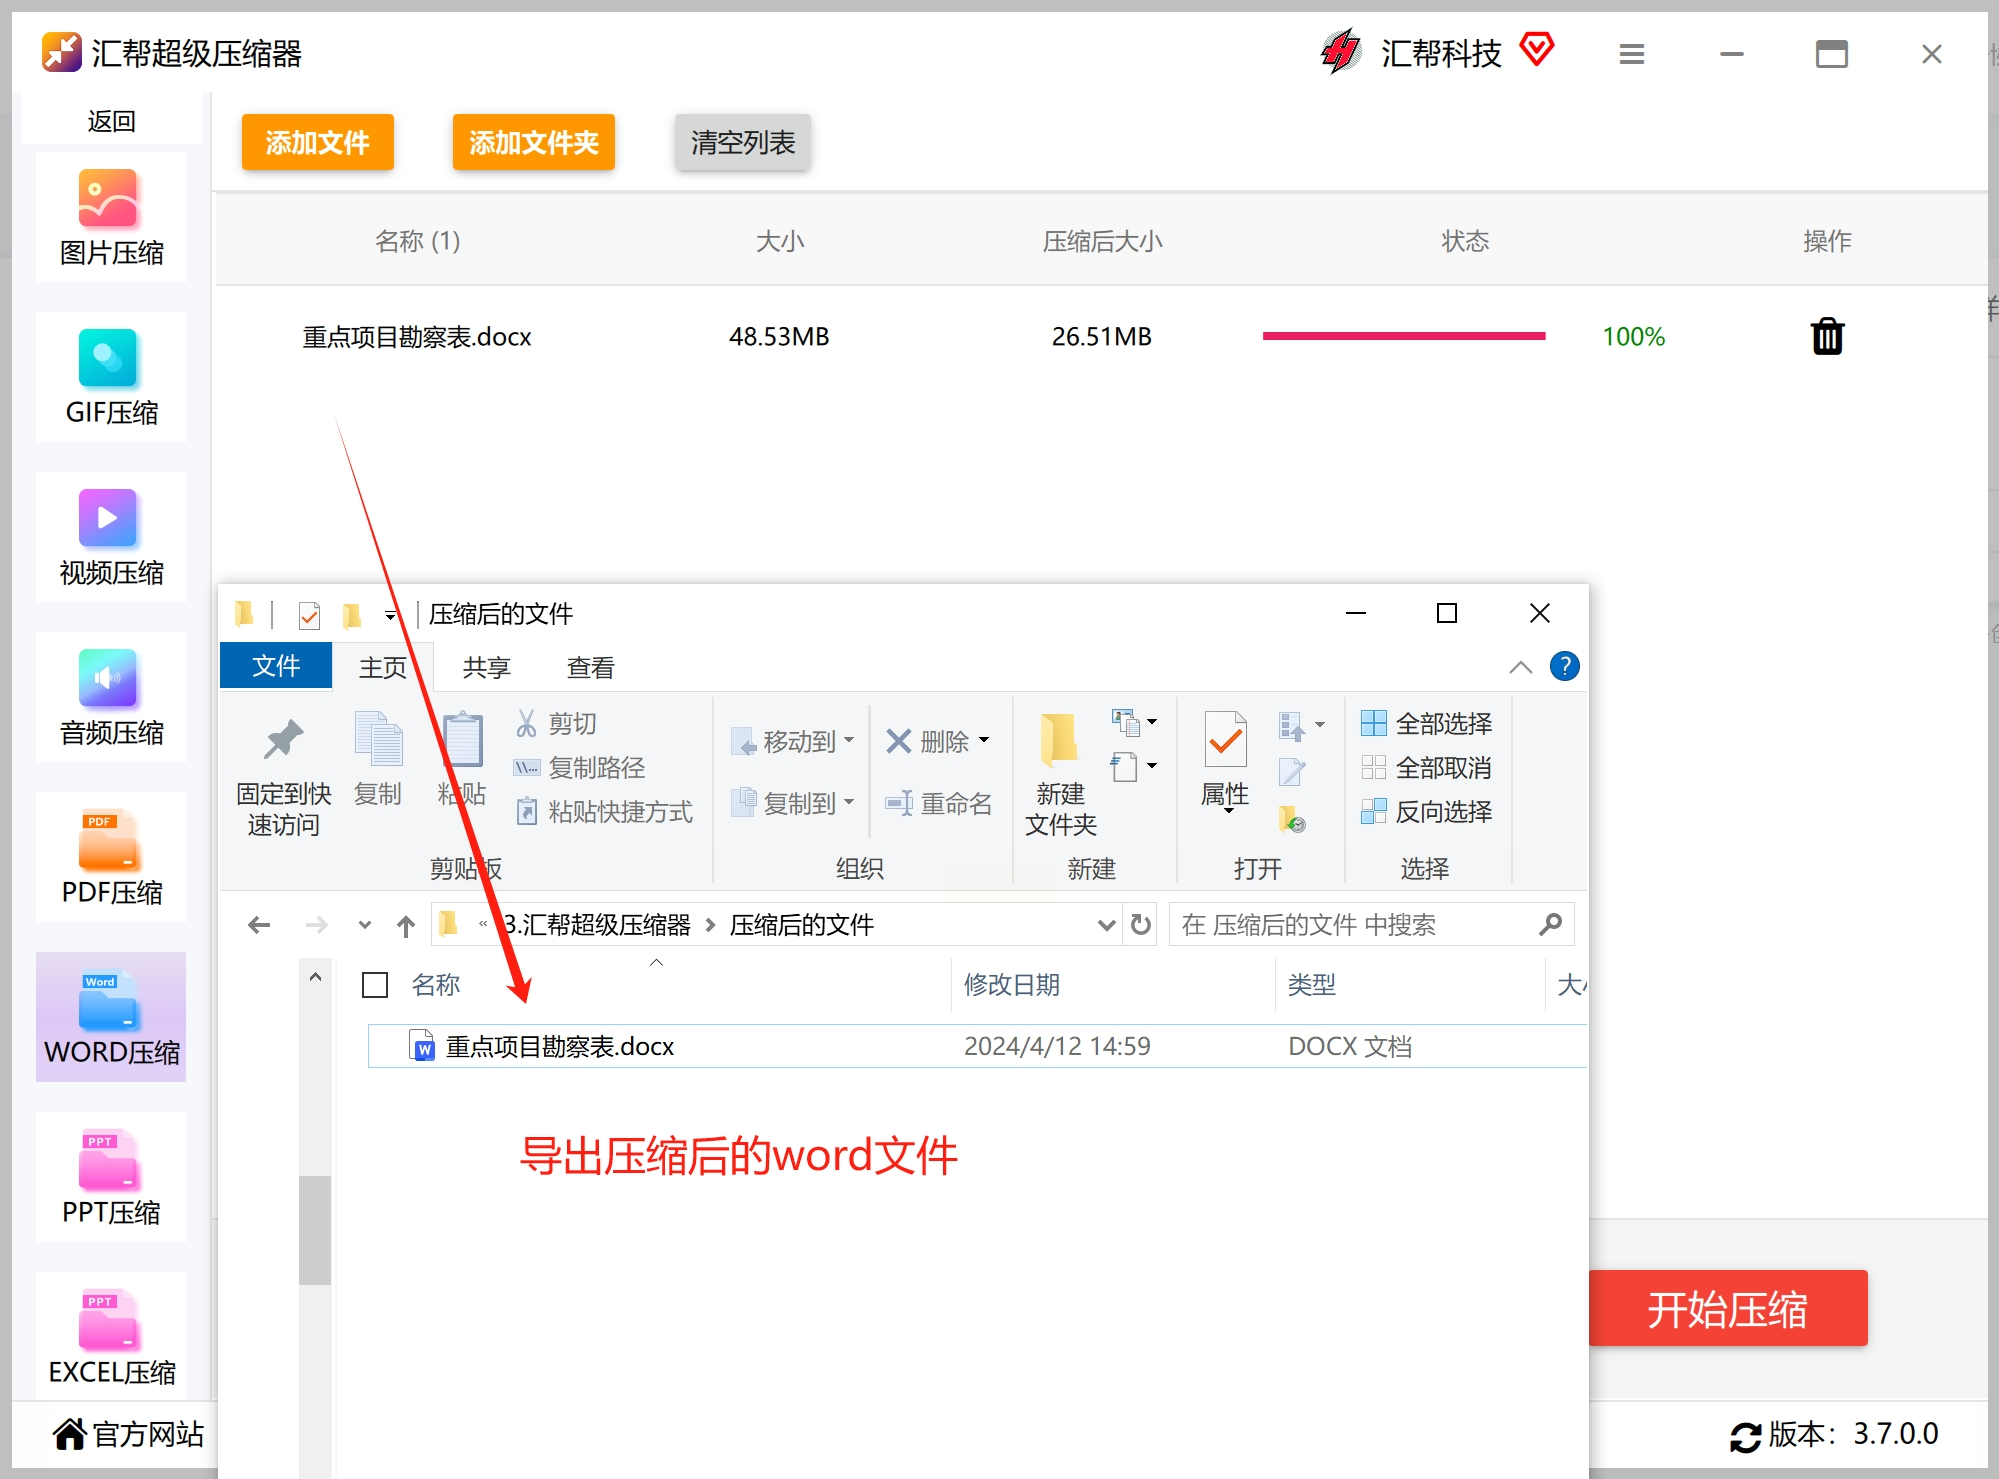
Task: Click the version refresh icon next to 版本 3.7.0.0
Action: tap(1745, 1437)
